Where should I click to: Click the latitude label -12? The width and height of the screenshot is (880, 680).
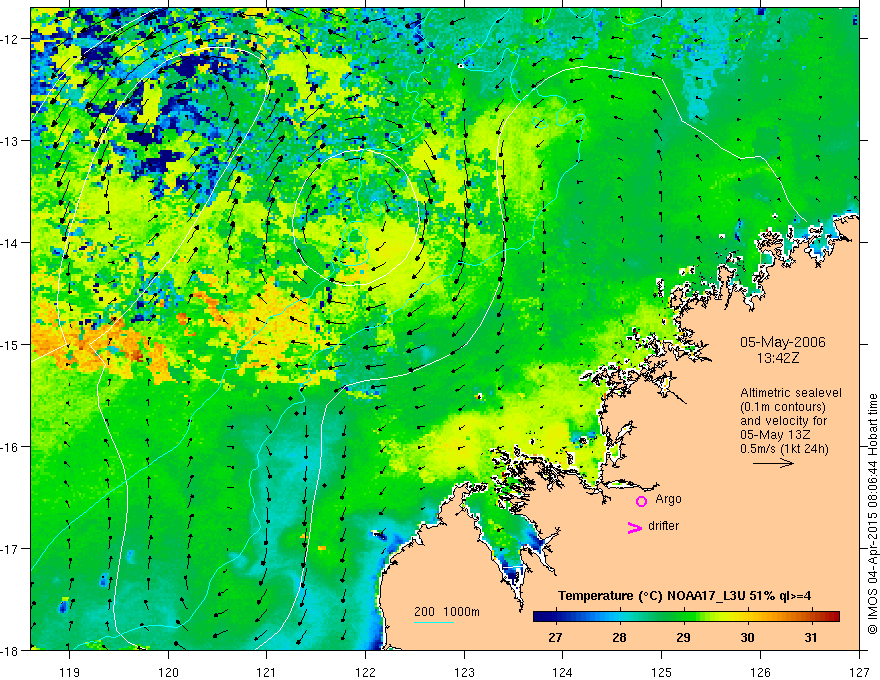[x=11, y=39]
